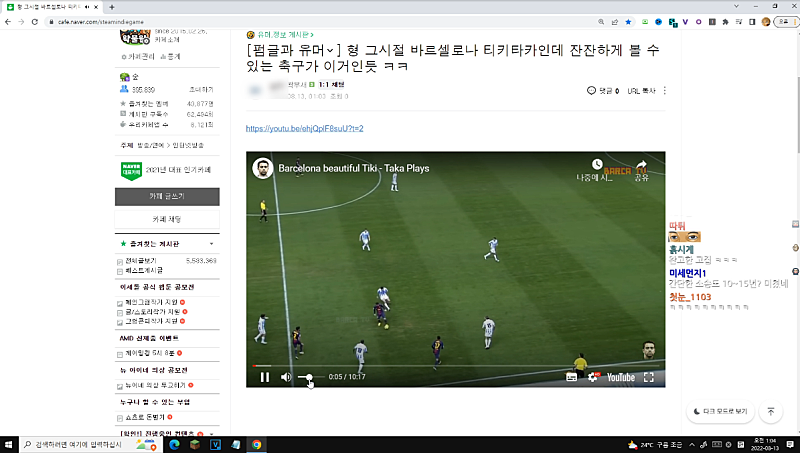Open the youtu.be link in the post
This screenshot has height=453, width=800.
click(305, 129)
